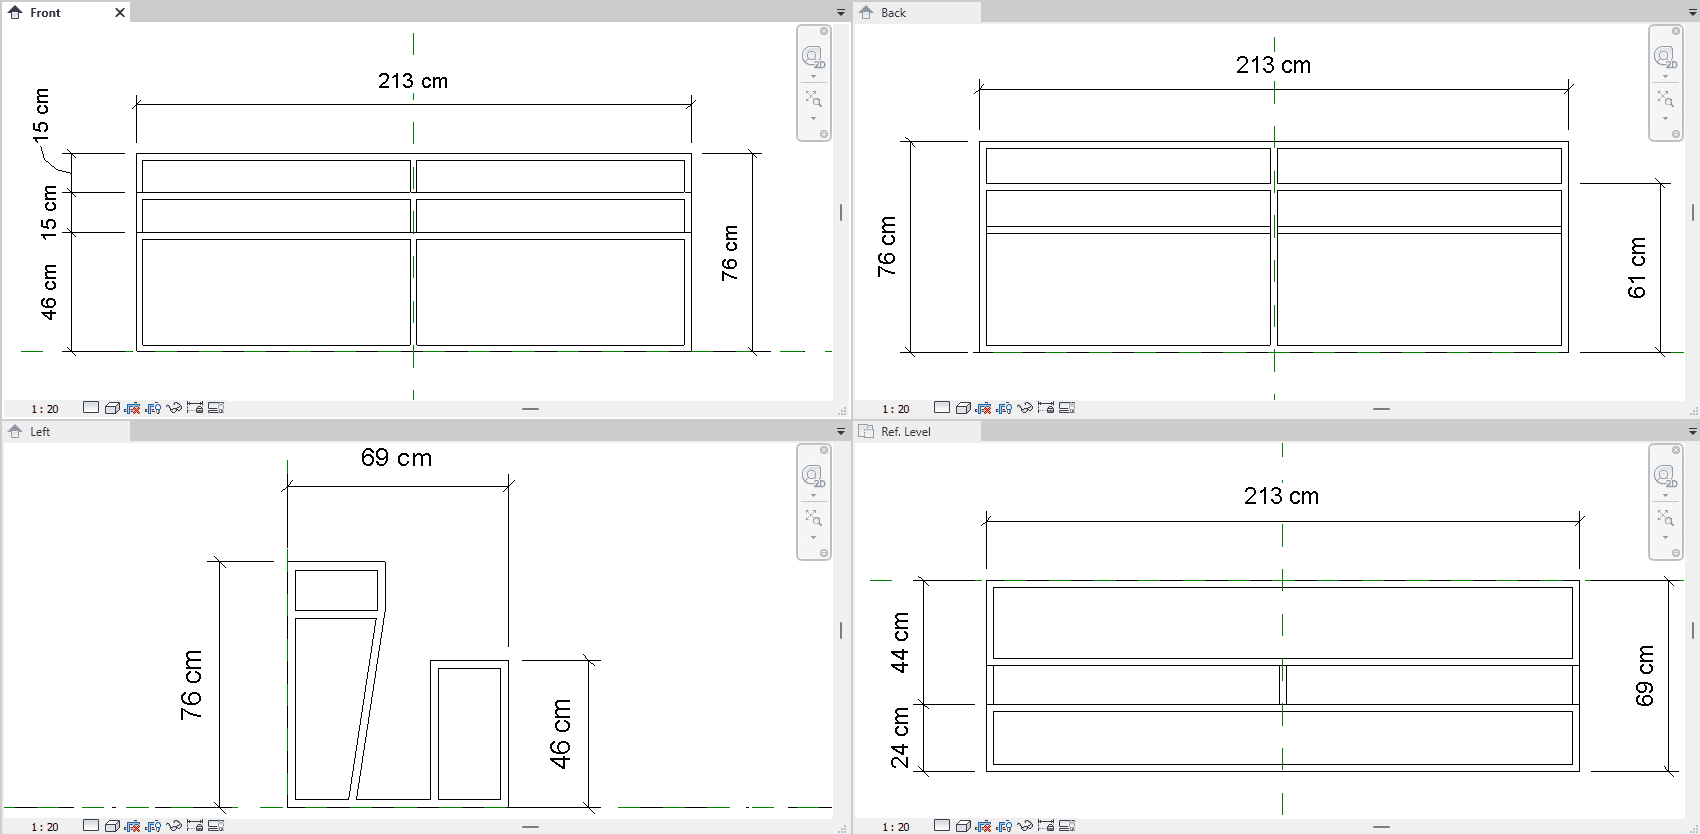Viewport: 1700px width, 834px height.
Task: Click 2D steering wheel in Ref. Level view
Action: 1665,475
